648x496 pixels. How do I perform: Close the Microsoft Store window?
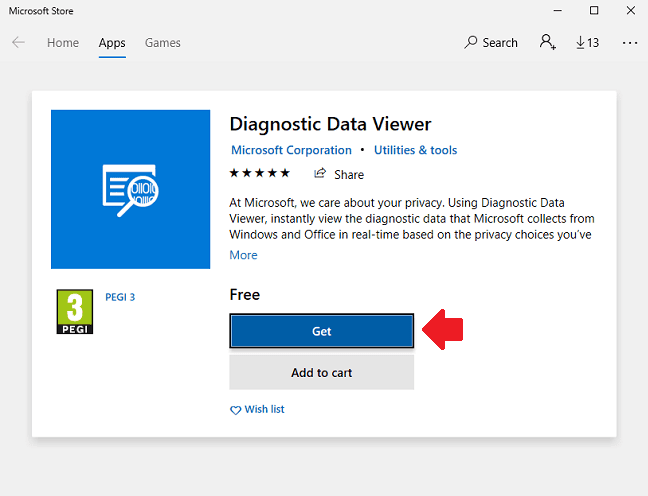point(631,11)
